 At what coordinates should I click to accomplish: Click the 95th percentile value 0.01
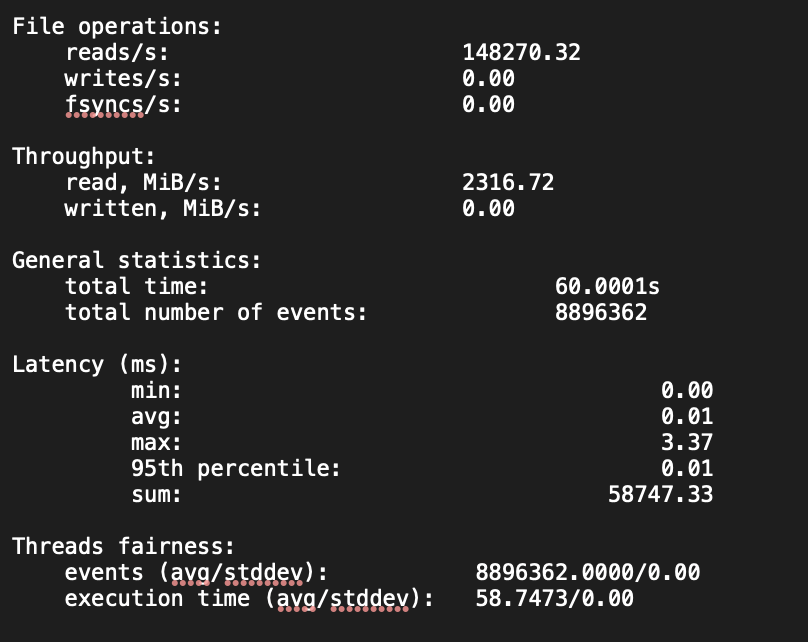(687, 468)
